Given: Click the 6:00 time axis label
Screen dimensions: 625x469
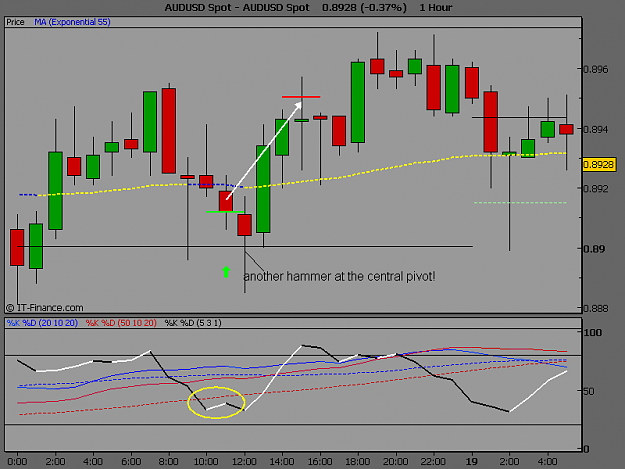Looking at the screenshot, I should coord(131,461).
